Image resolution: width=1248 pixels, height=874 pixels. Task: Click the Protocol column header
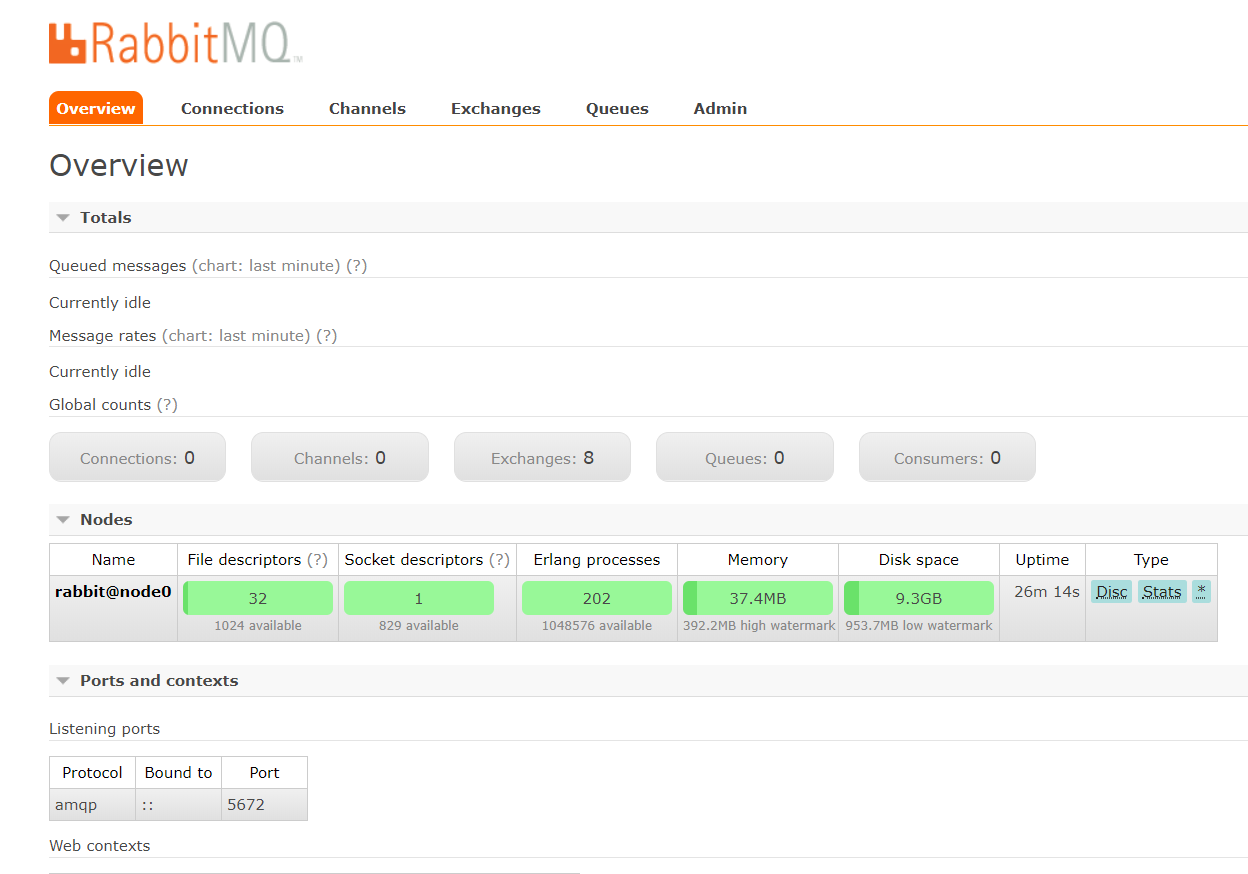[92, 772]
